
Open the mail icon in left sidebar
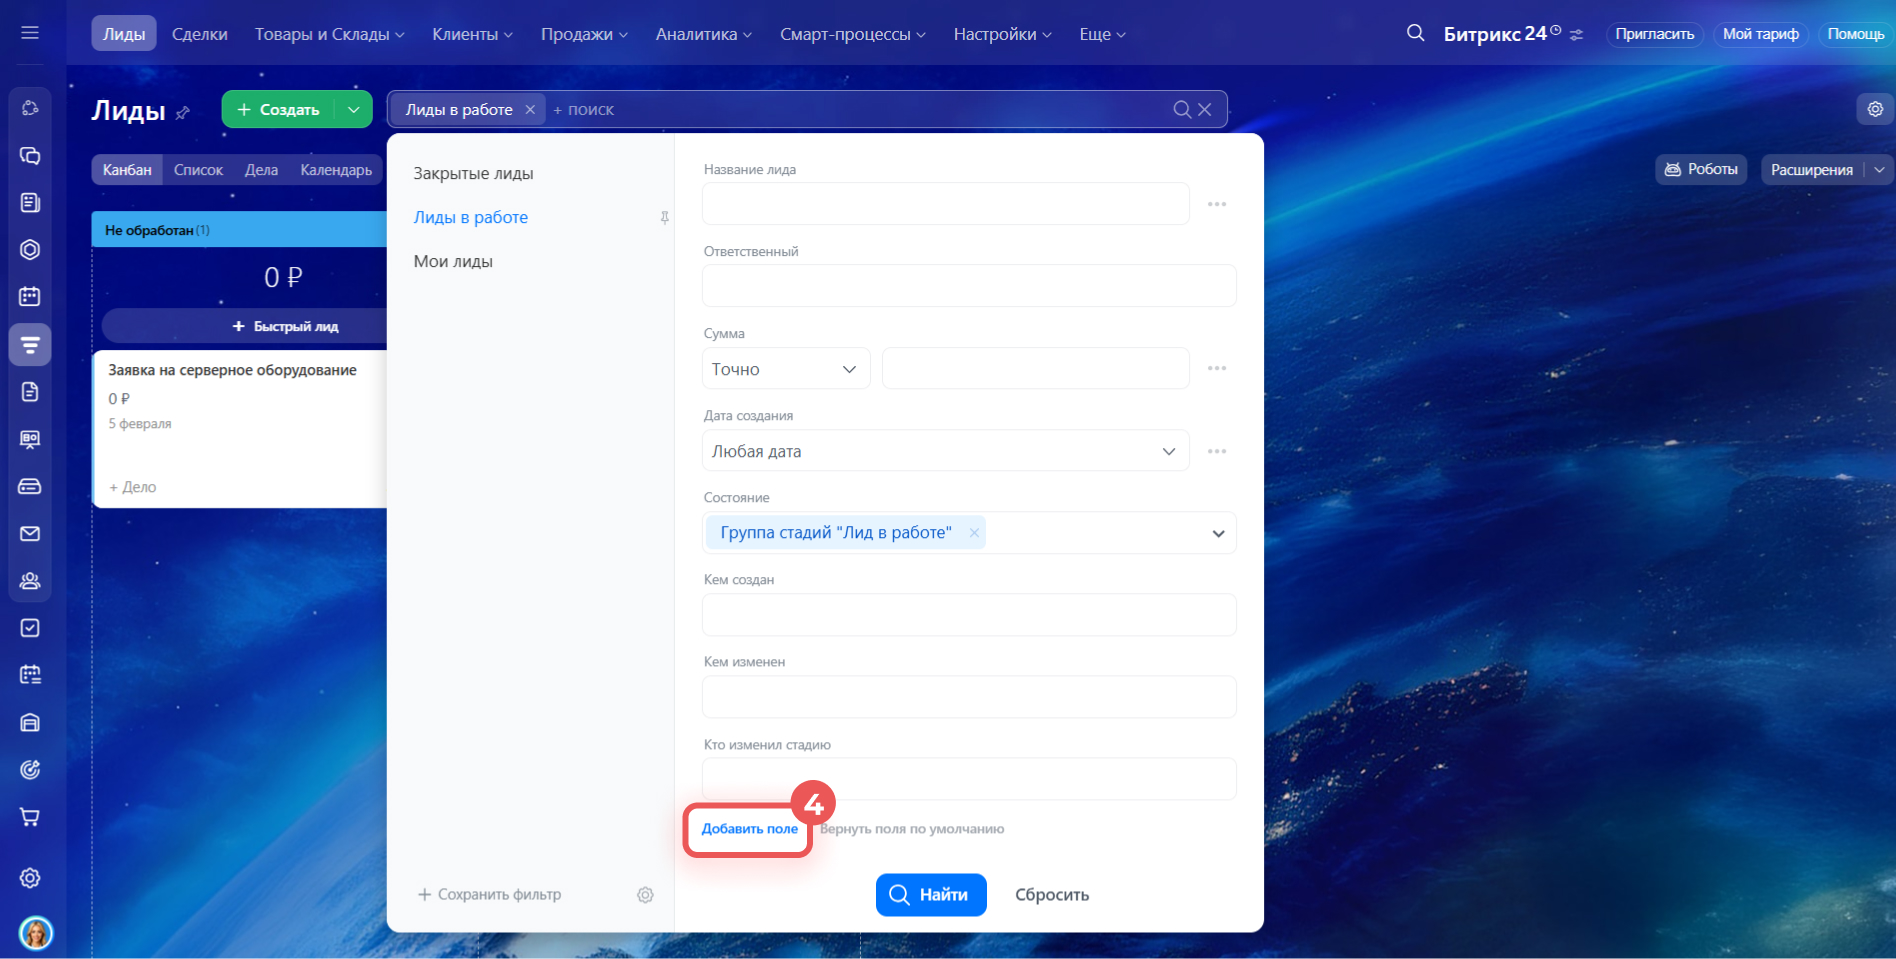coord(30,534)
